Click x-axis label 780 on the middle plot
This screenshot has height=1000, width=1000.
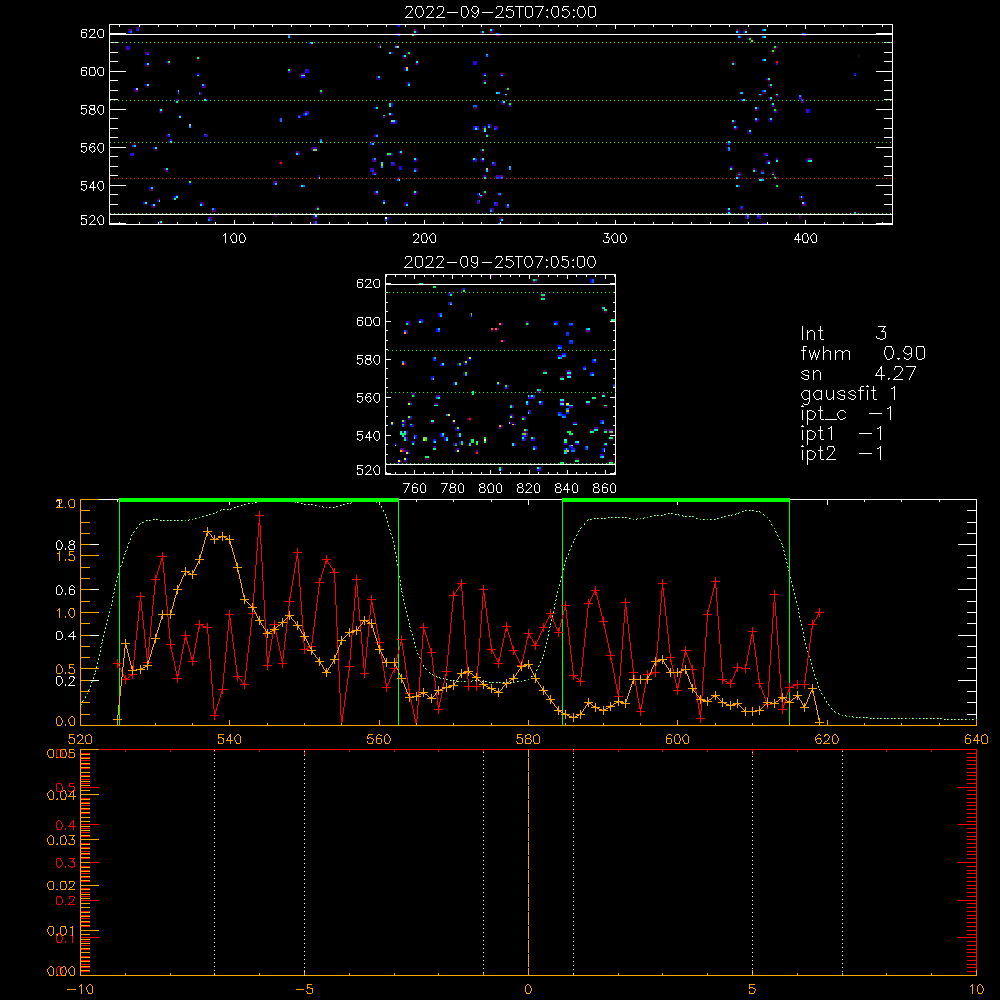click(453, 489)
